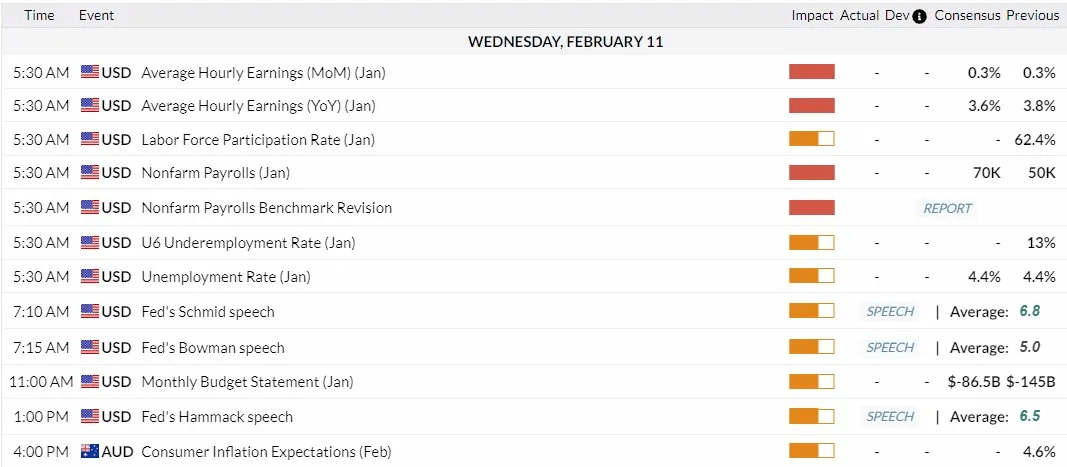This screenshot has height=467, width=1067.
Task: Open Average Hourly Earnings (MoM) (Jan) event
Action: 263,72
